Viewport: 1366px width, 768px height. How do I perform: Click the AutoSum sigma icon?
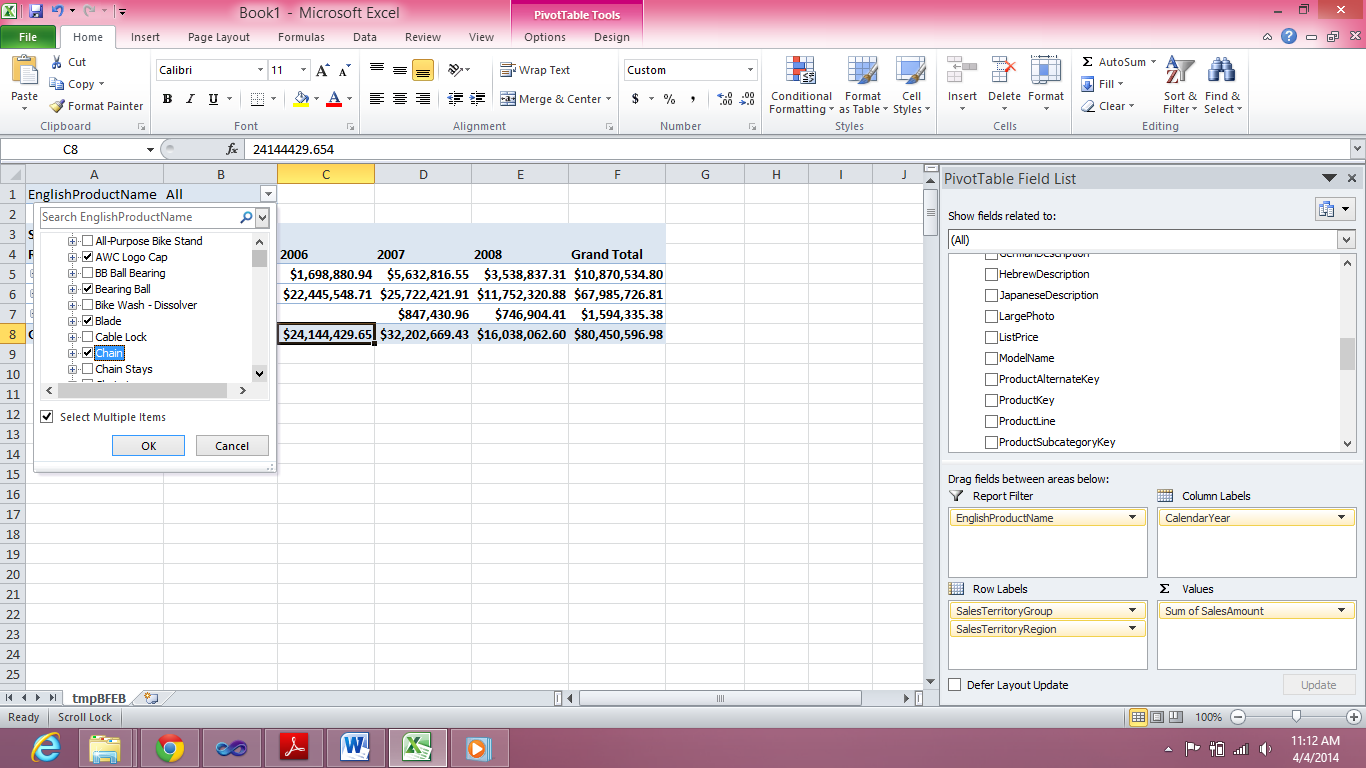pyautogui.click(x=1088, y=62)
